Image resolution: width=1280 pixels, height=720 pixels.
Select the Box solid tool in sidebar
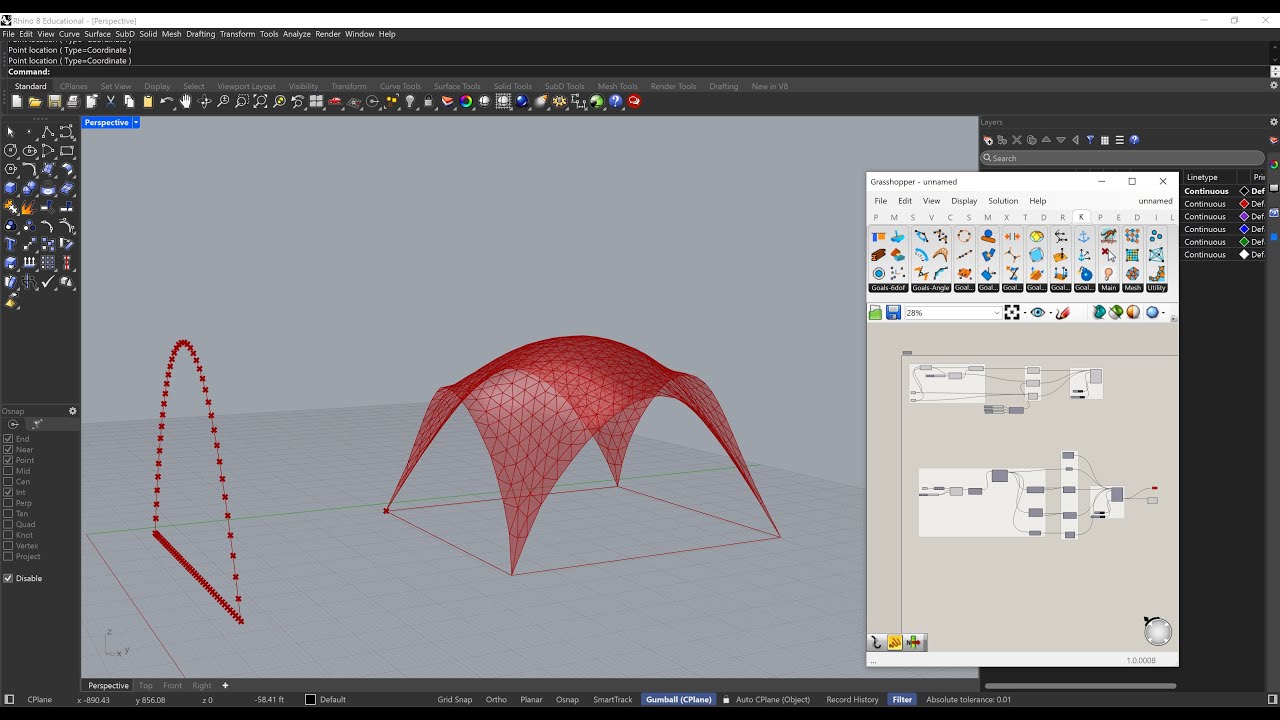(10, 189)
